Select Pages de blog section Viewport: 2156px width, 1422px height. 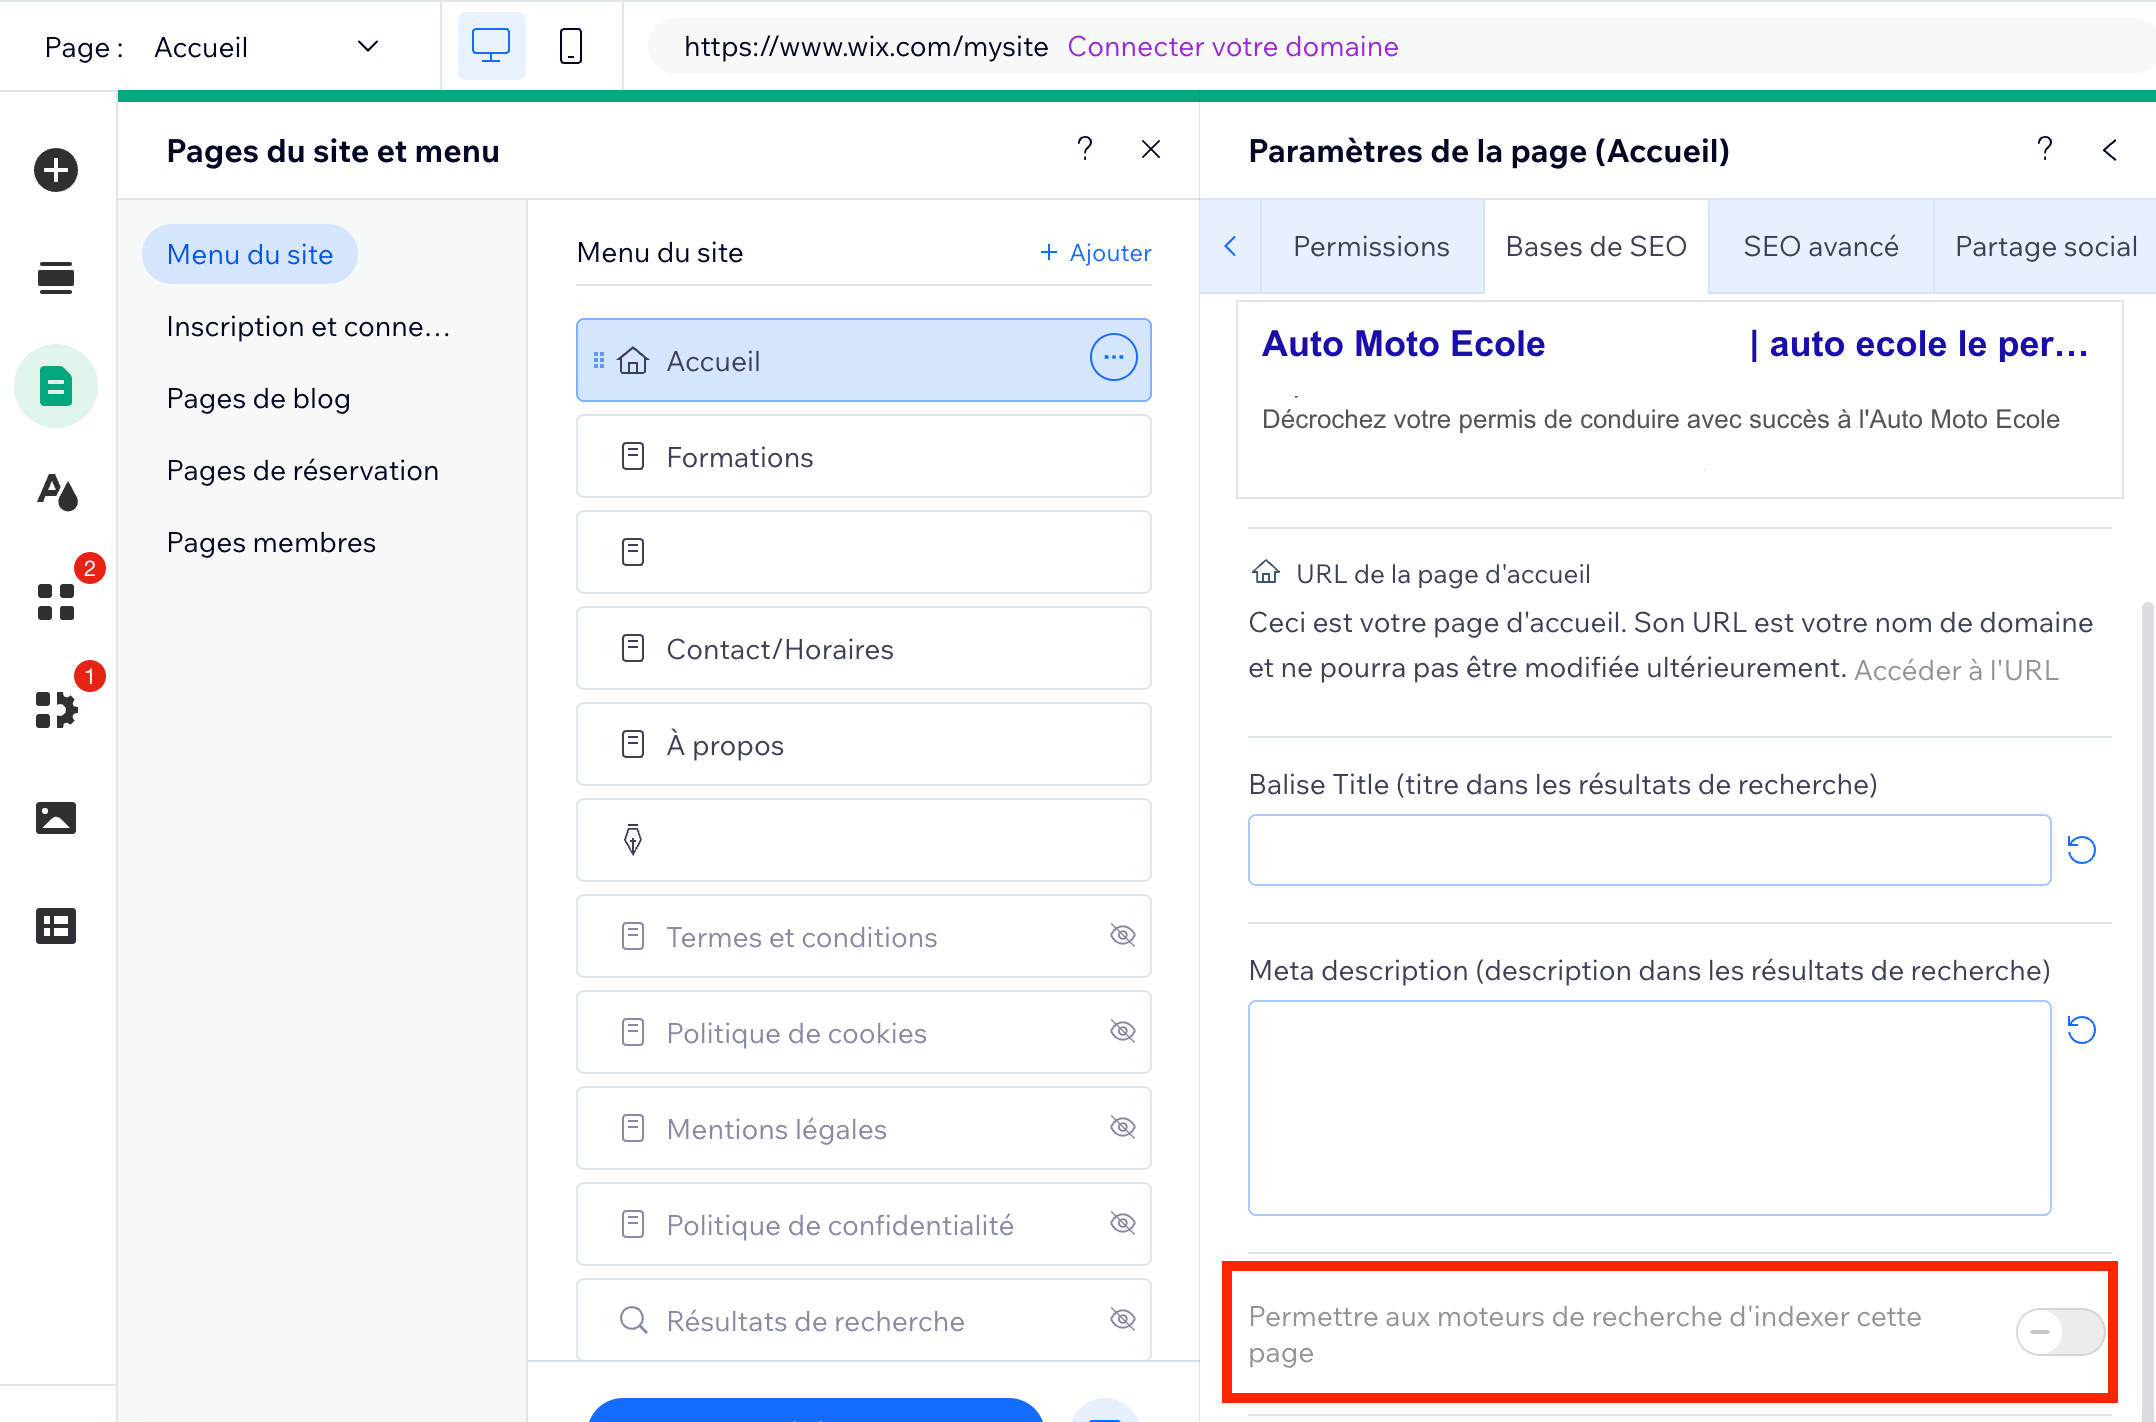[259, 398]
